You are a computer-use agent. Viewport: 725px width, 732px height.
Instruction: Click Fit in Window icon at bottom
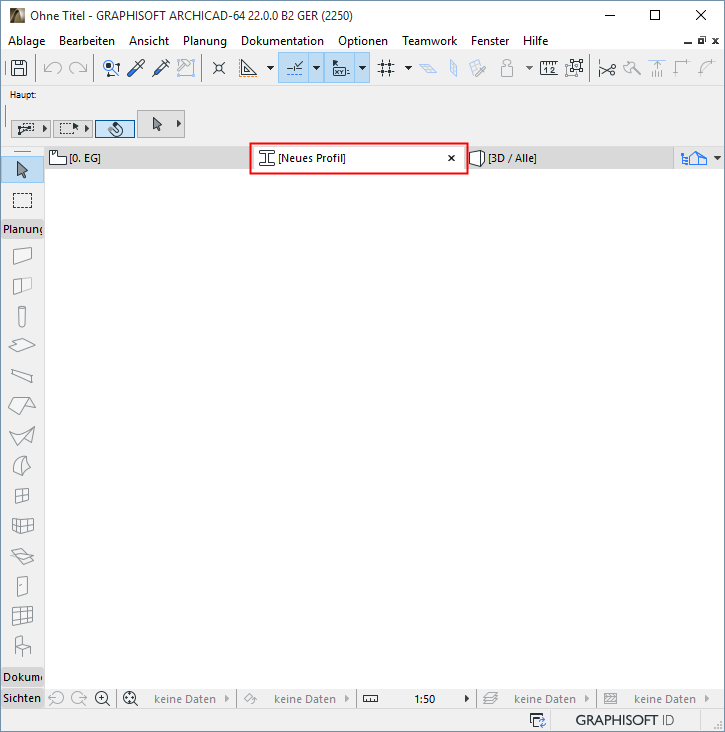(130, 699)
